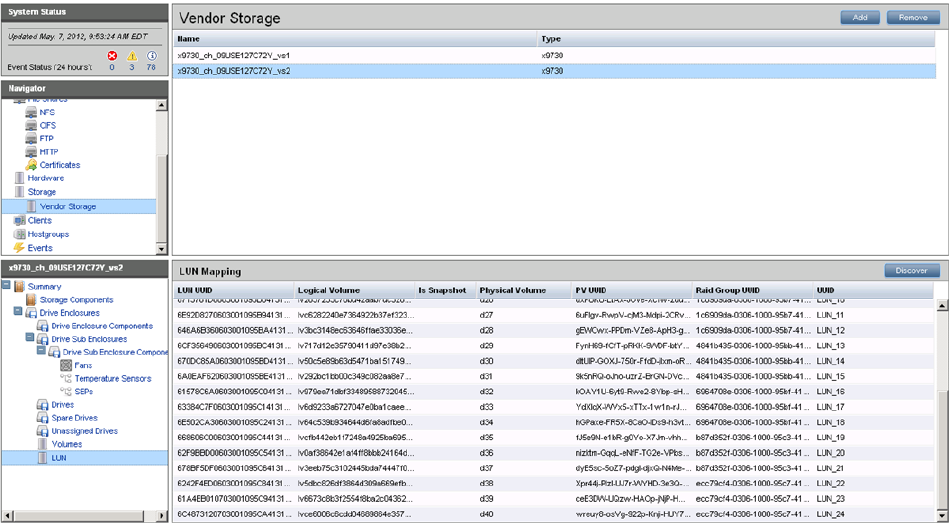The height and width of the screenshot is (523, 949).
Task: Click the informational event status icon
Action: coord(152,56)
